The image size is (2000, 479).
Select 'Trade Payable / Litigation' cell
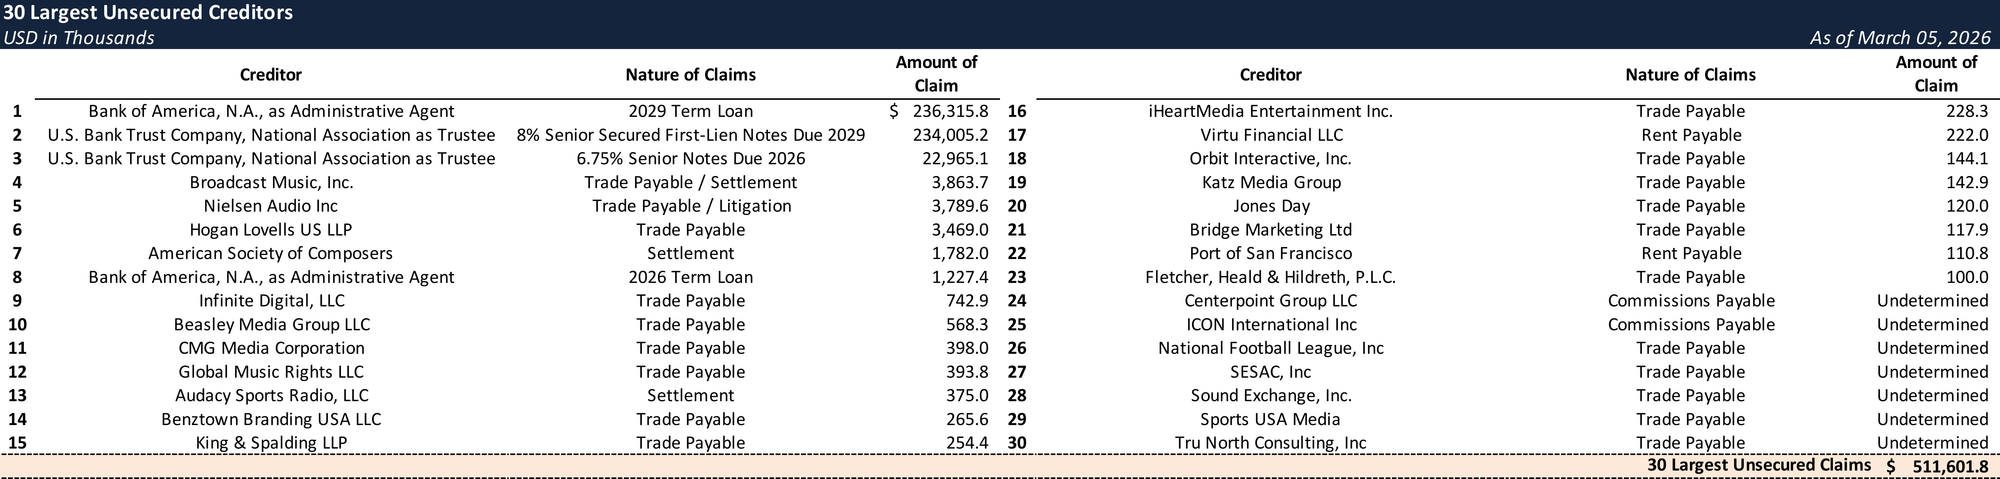point(691,206)
